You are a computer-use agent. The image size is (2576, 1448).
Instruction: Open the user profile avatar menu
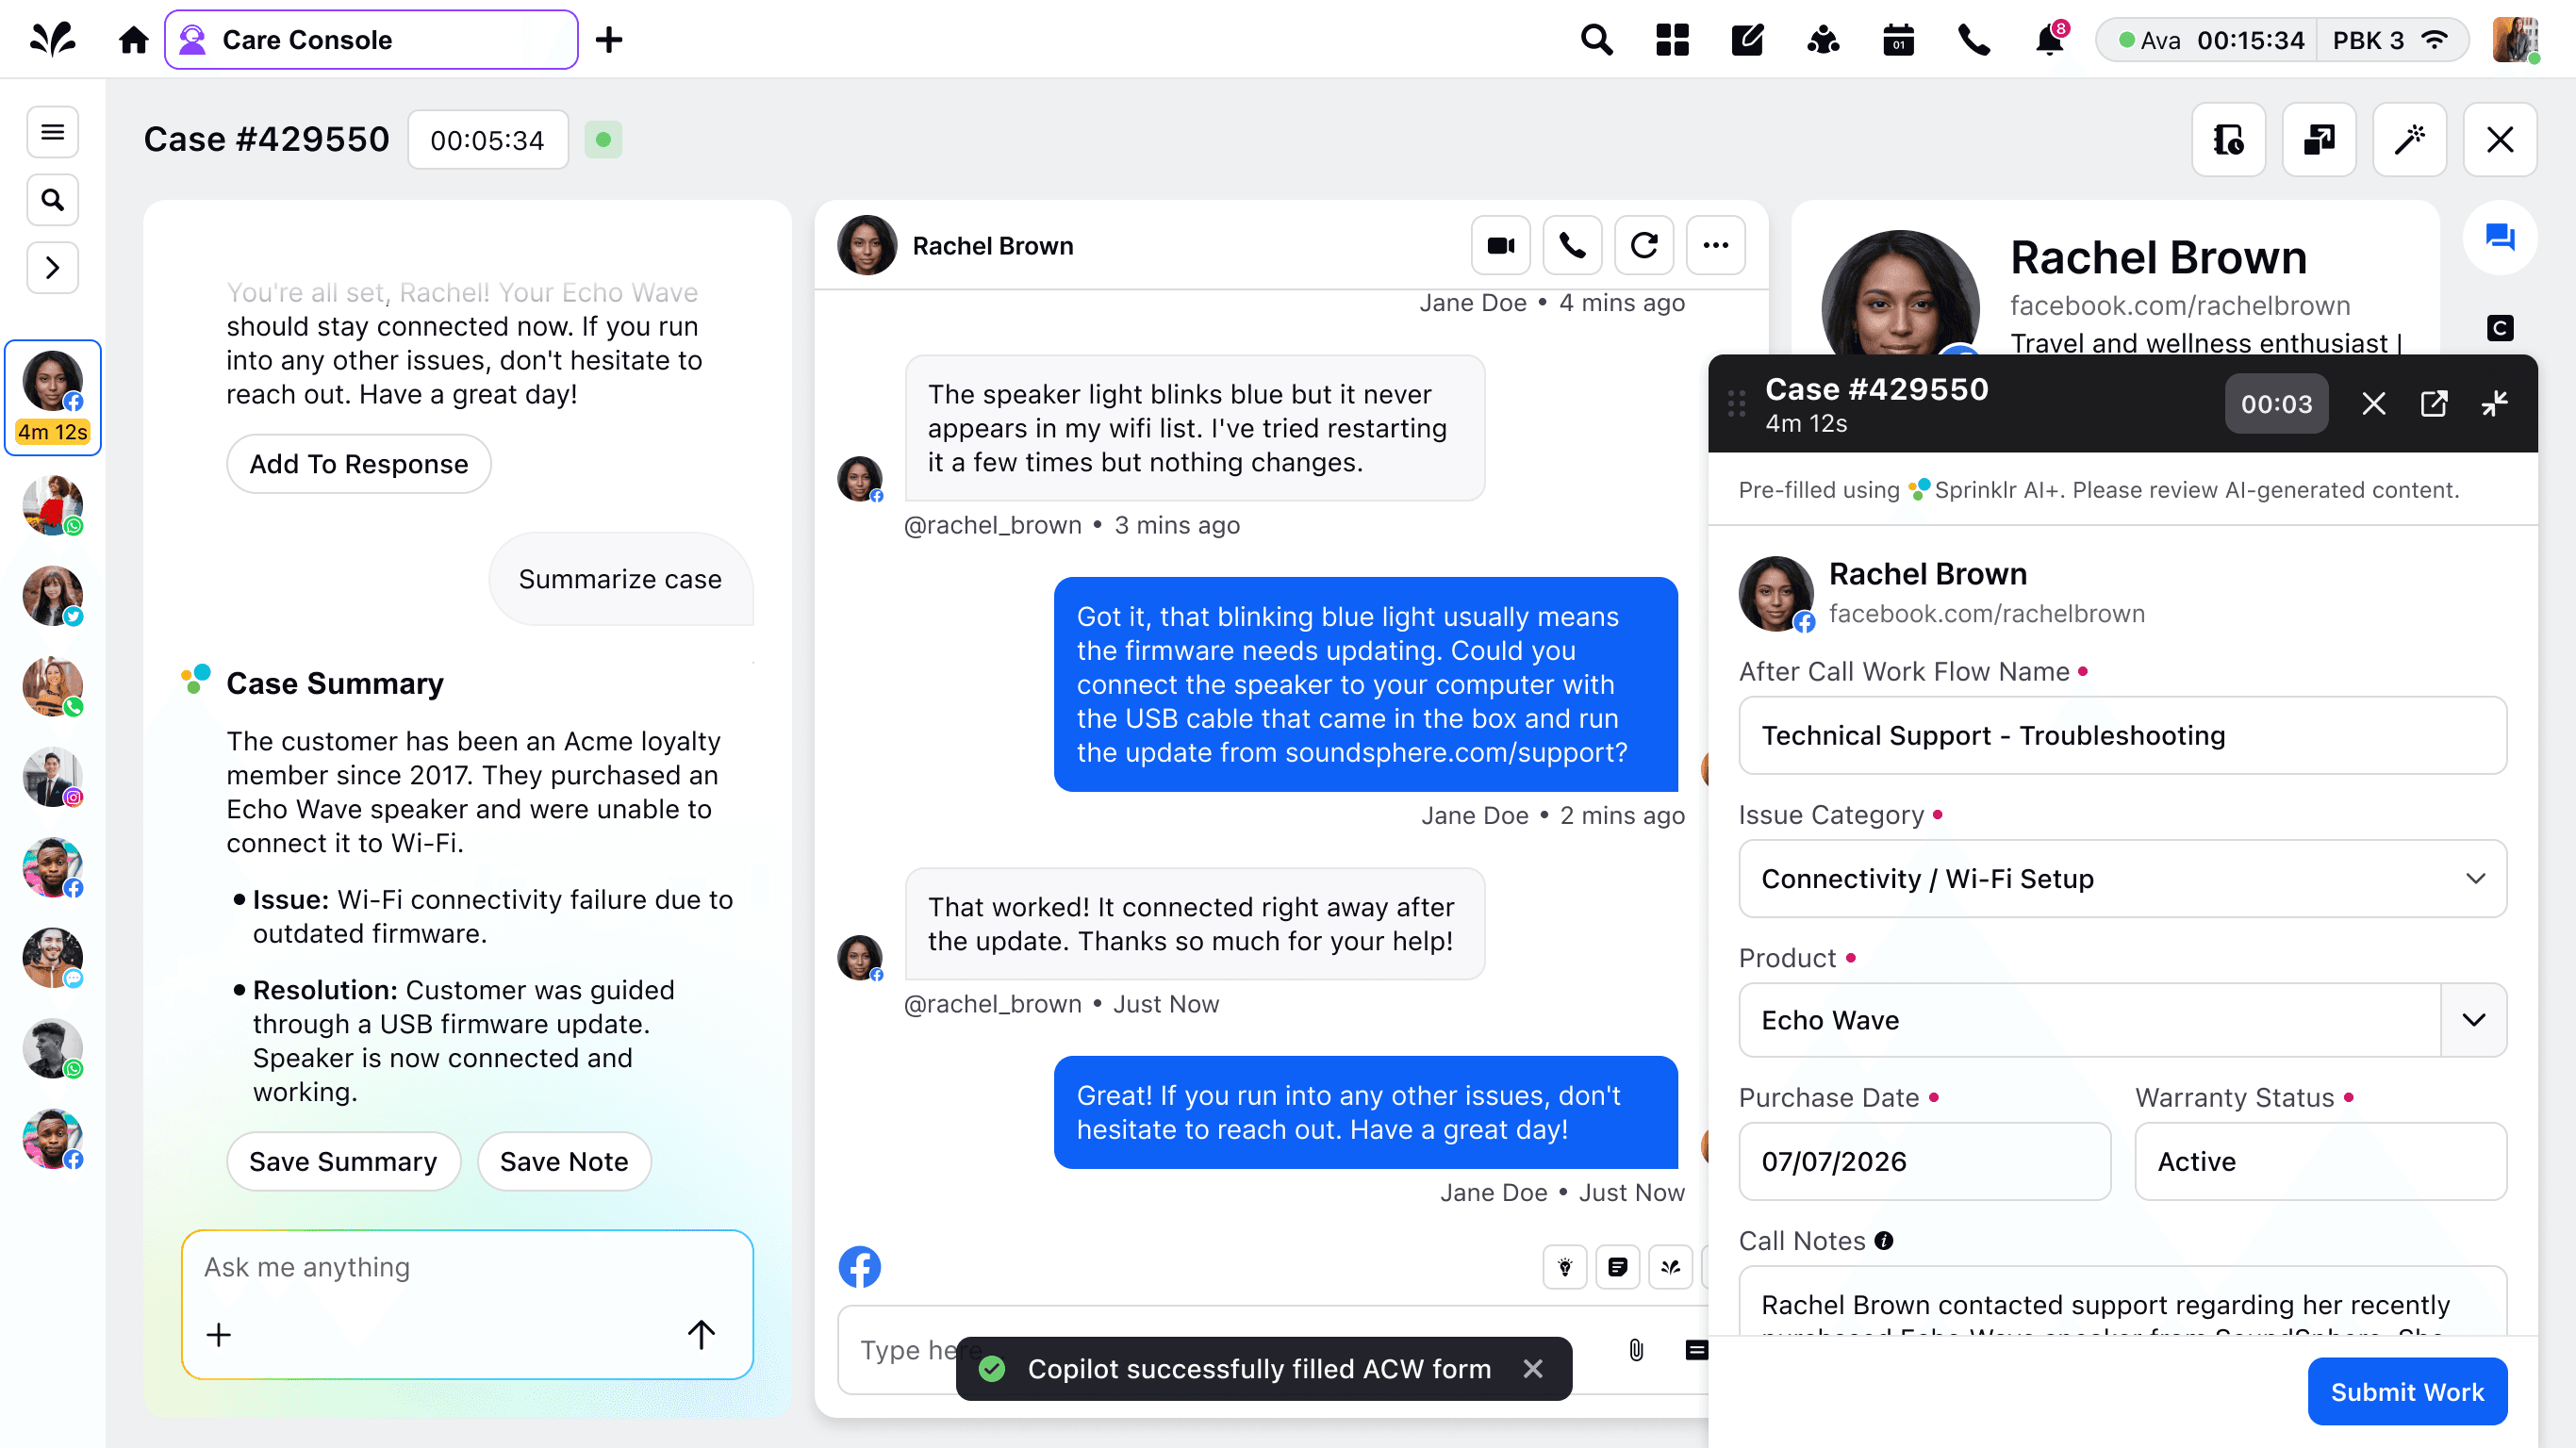click(2516, 40)
